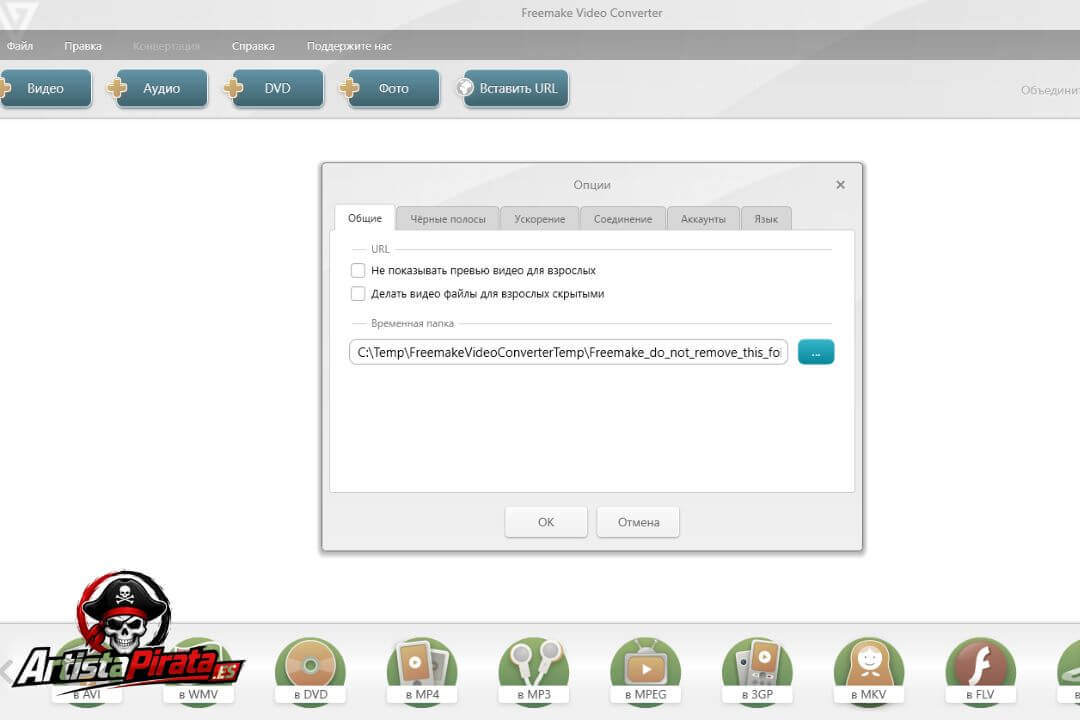Viewport: 1080px width, 720px height.
Task: Choose the в DVD output format icon
Action: (x=311, y=670)
